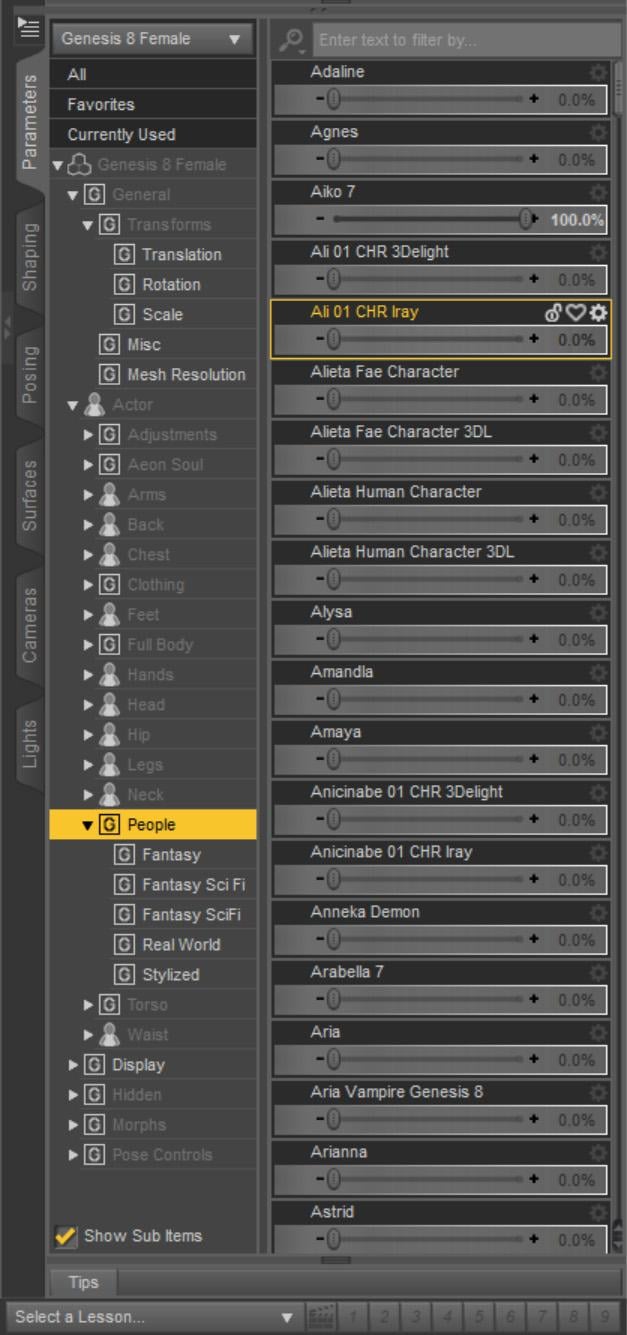Select the Favorites filter
The image size is (627, 1335).
tap(153, 104)
